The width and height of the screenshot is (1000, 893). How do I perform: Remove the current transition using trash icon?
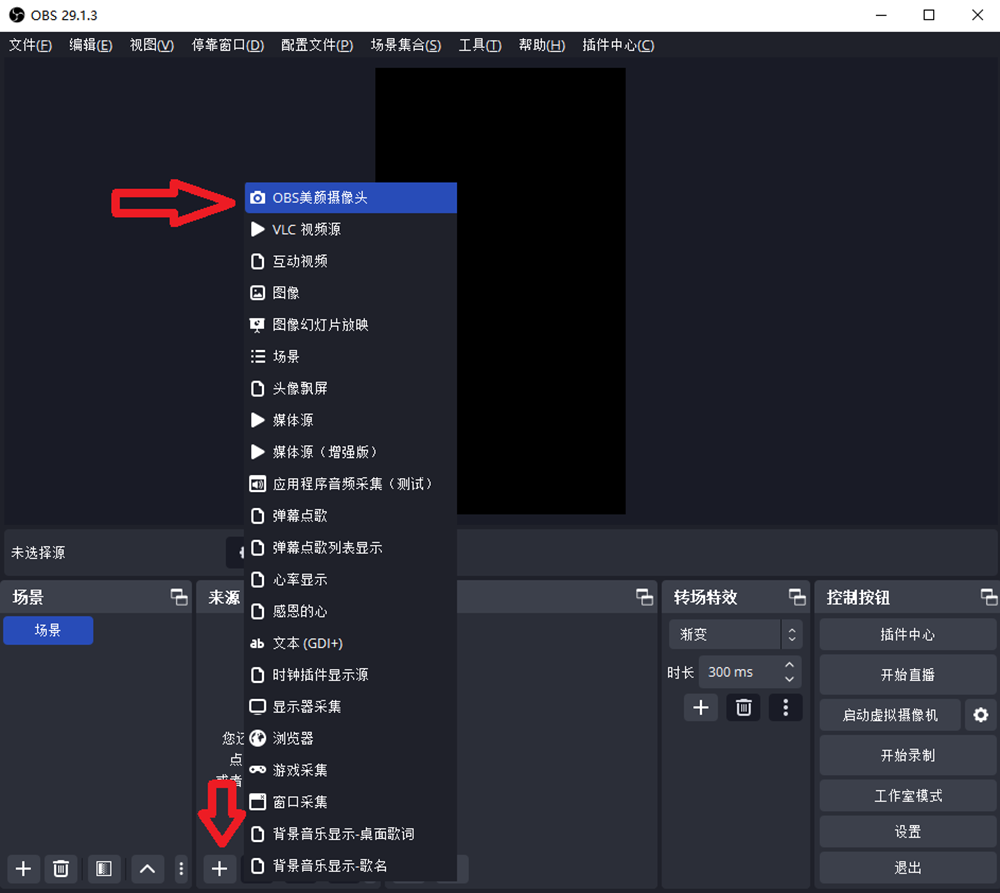pos(742,707)
